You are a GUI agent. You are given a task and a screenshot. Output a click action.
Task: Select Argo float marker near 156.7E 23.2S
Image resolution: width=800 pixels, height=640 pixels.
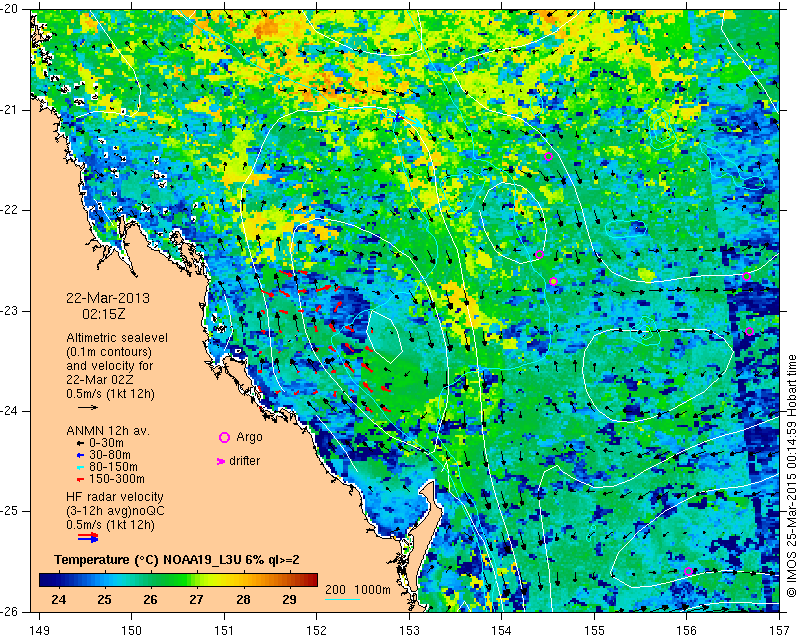coord(749,332)
